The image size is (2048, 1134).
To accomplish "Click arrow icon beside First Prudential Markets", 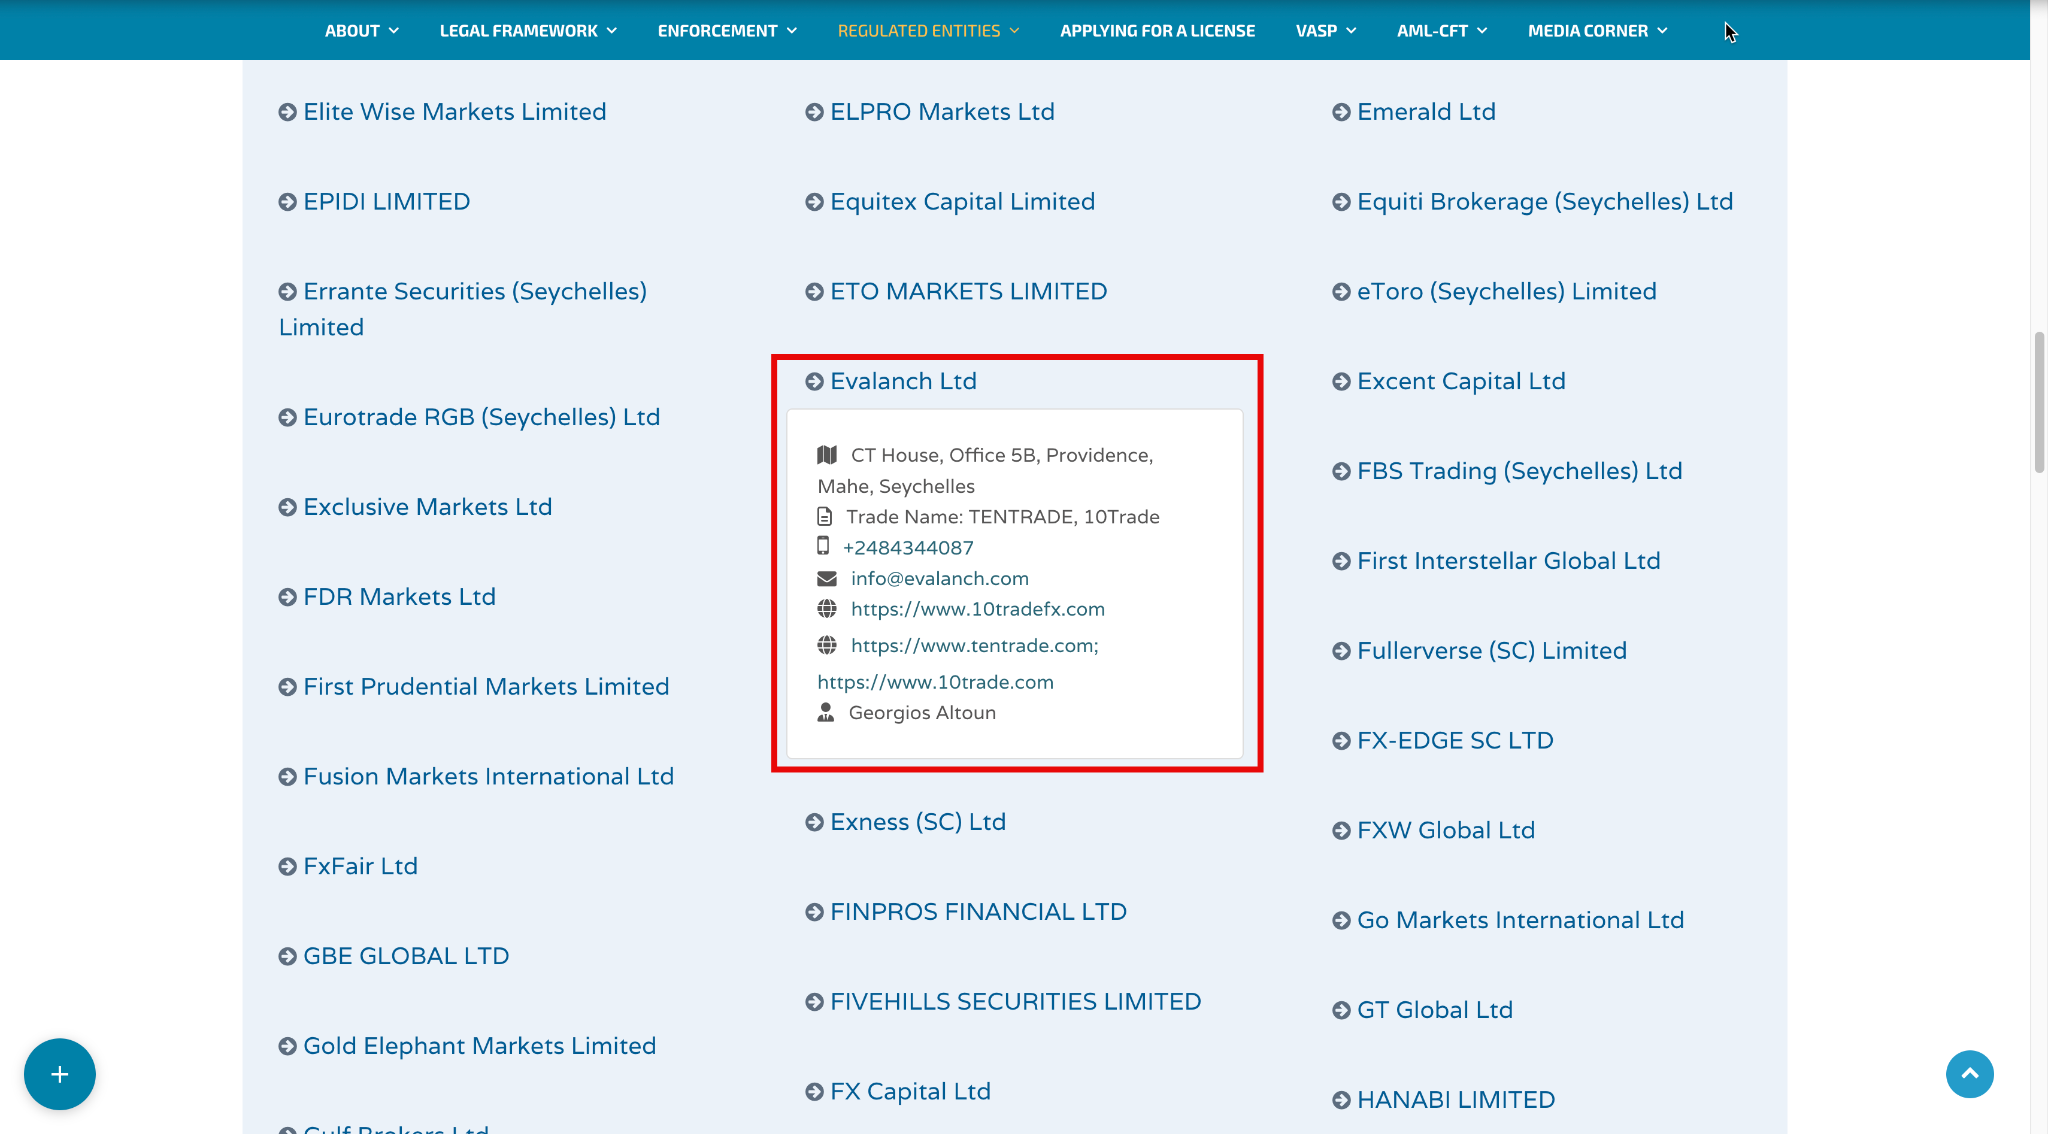I will tap(288, 688).
